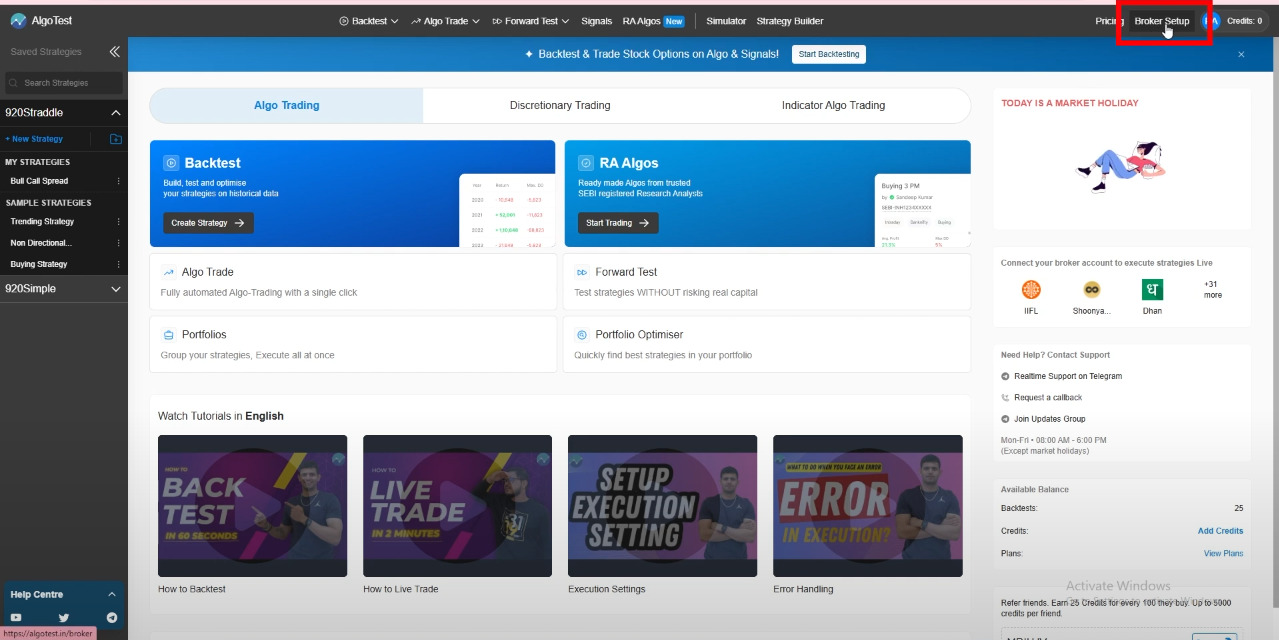
Task: Show the +31 more brokers
Action: 1212,289
